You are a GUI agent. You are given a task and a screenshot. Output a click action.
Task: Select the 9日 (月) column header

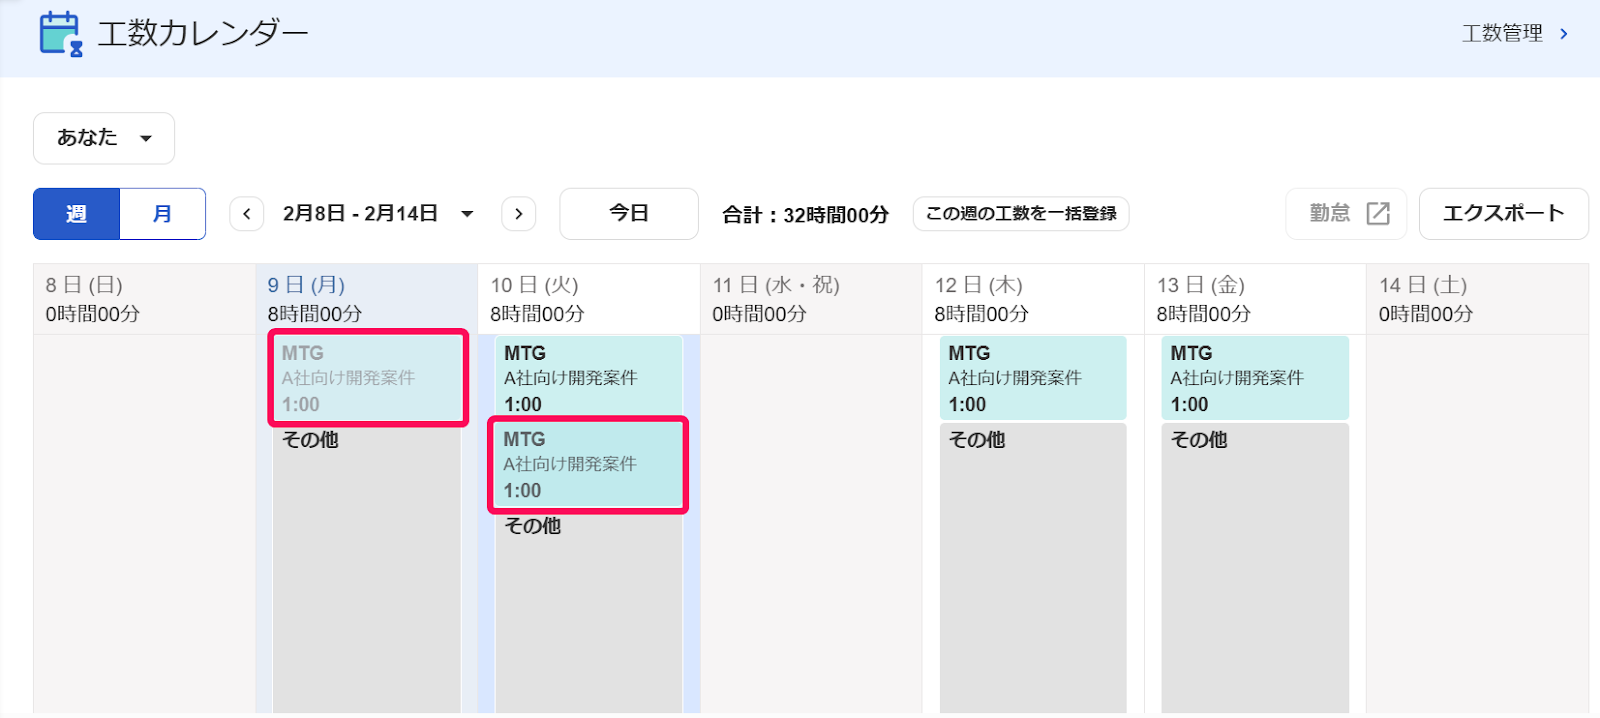366,299
